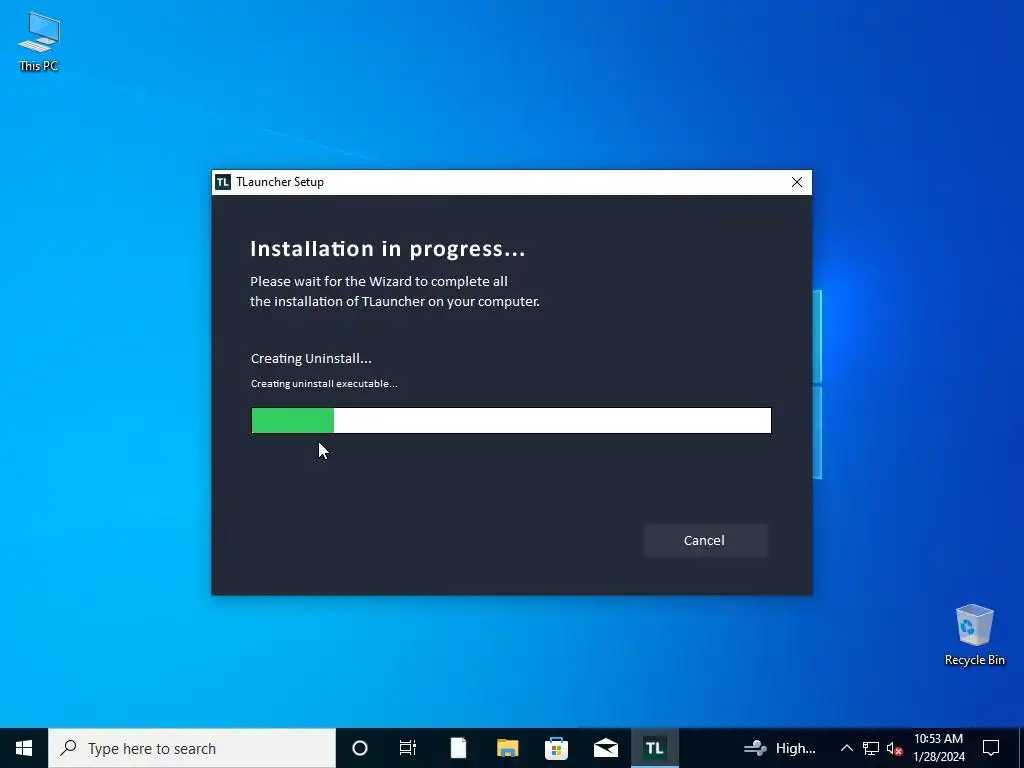Close the TLauncher Setup window

pos(797,182)
